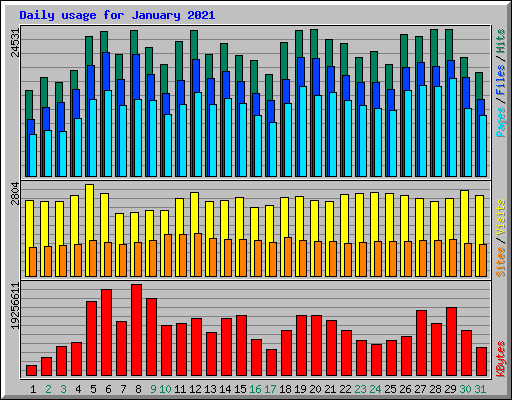Click day label 14
Screen dimensions: 512x400
[x=225, y=389]
